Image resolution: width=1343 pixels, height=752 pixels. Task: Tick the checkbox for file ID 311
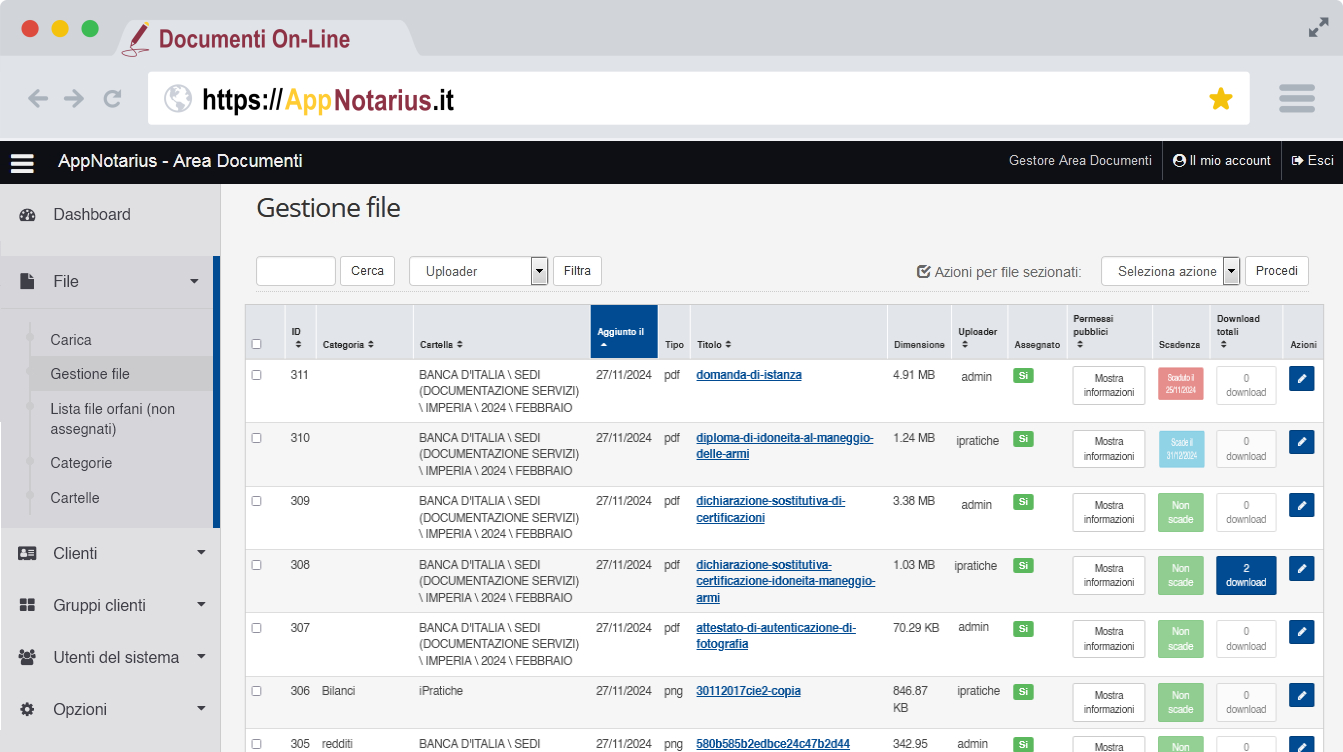pos(257,375)
